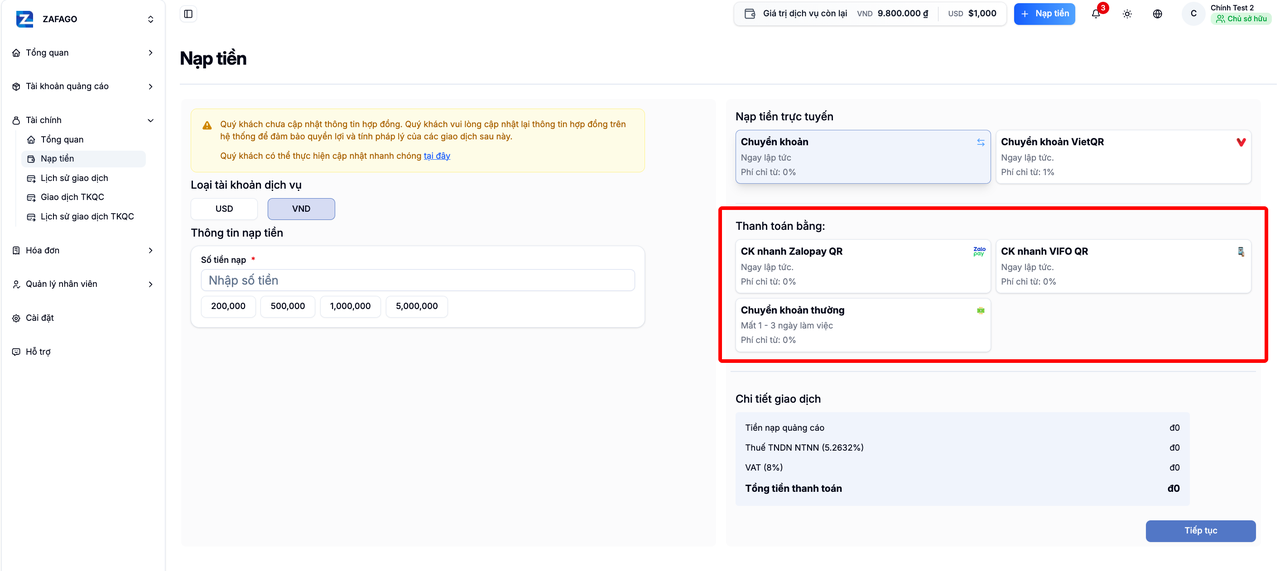Click the Tổng tiền thanh toán row
The image size is (1280, 571).
coord(962,489)
